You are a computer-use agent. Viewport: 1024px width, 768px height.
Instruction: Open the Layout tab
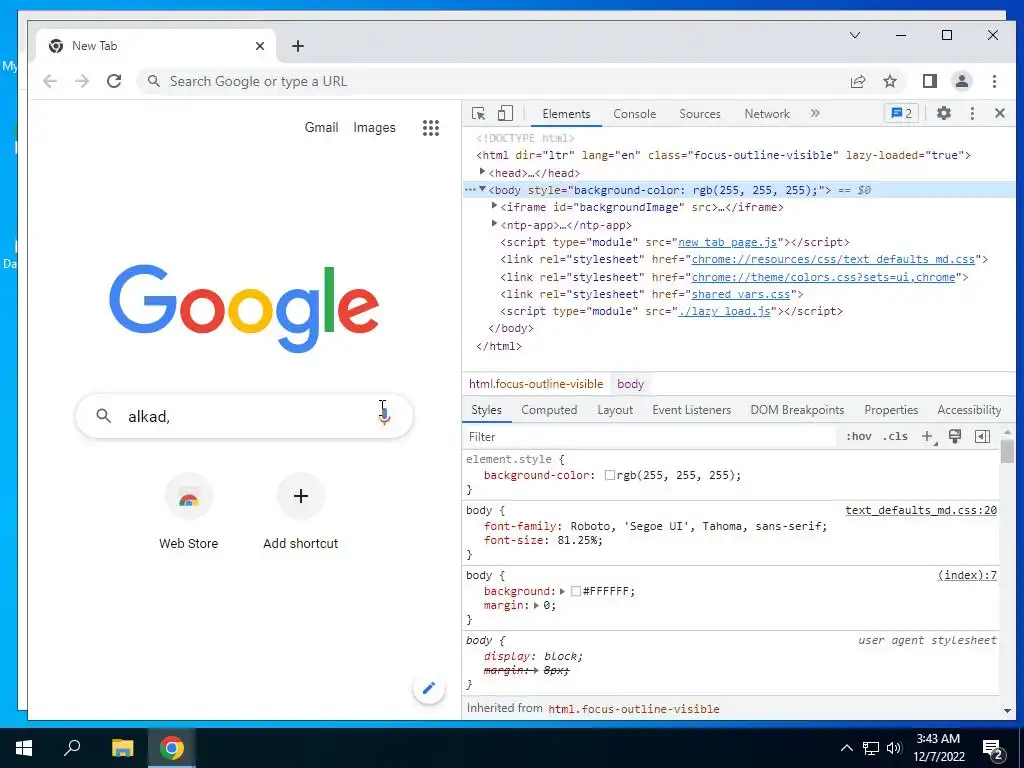coord(615,410)
